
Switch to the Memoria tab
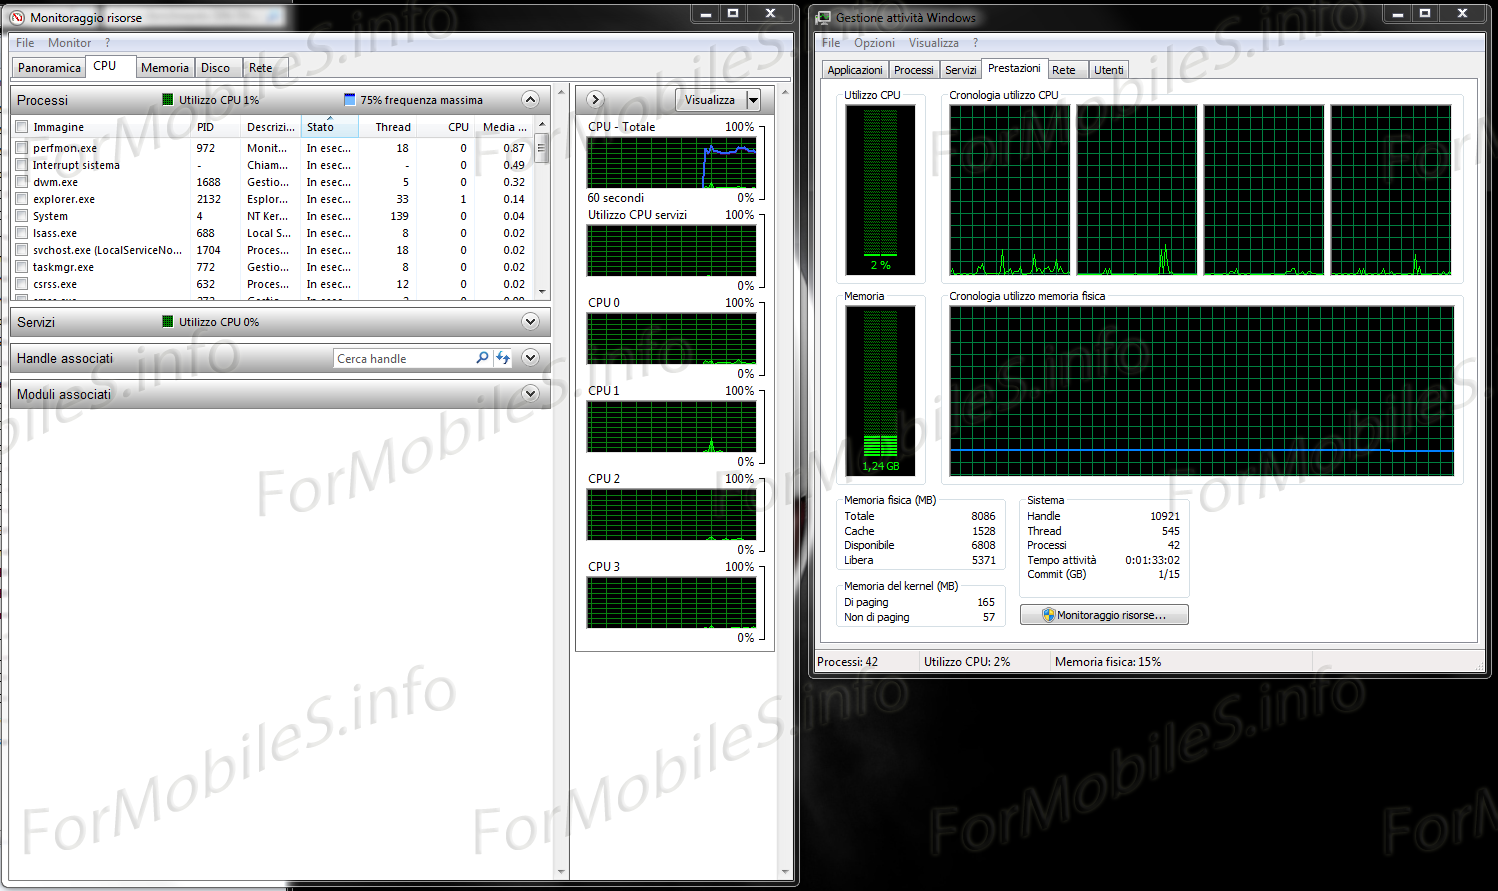[164, 68]
